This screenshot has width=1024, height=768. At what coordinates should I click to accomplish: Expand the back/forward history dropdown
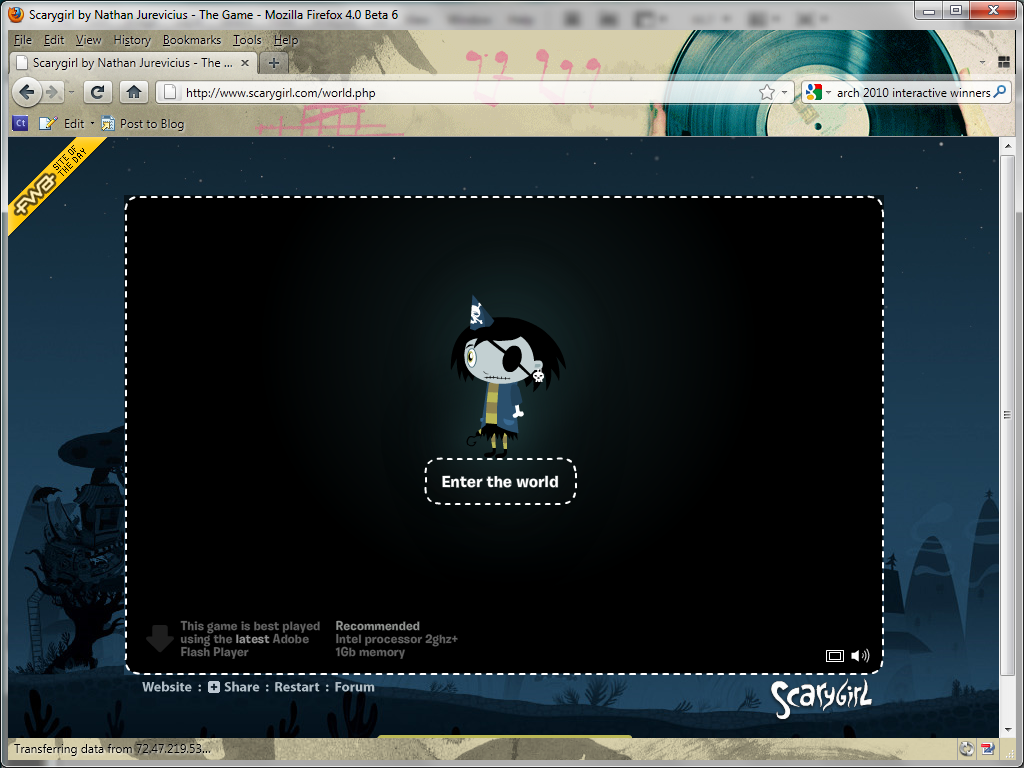pyautogui.click(x=71, y=92)
